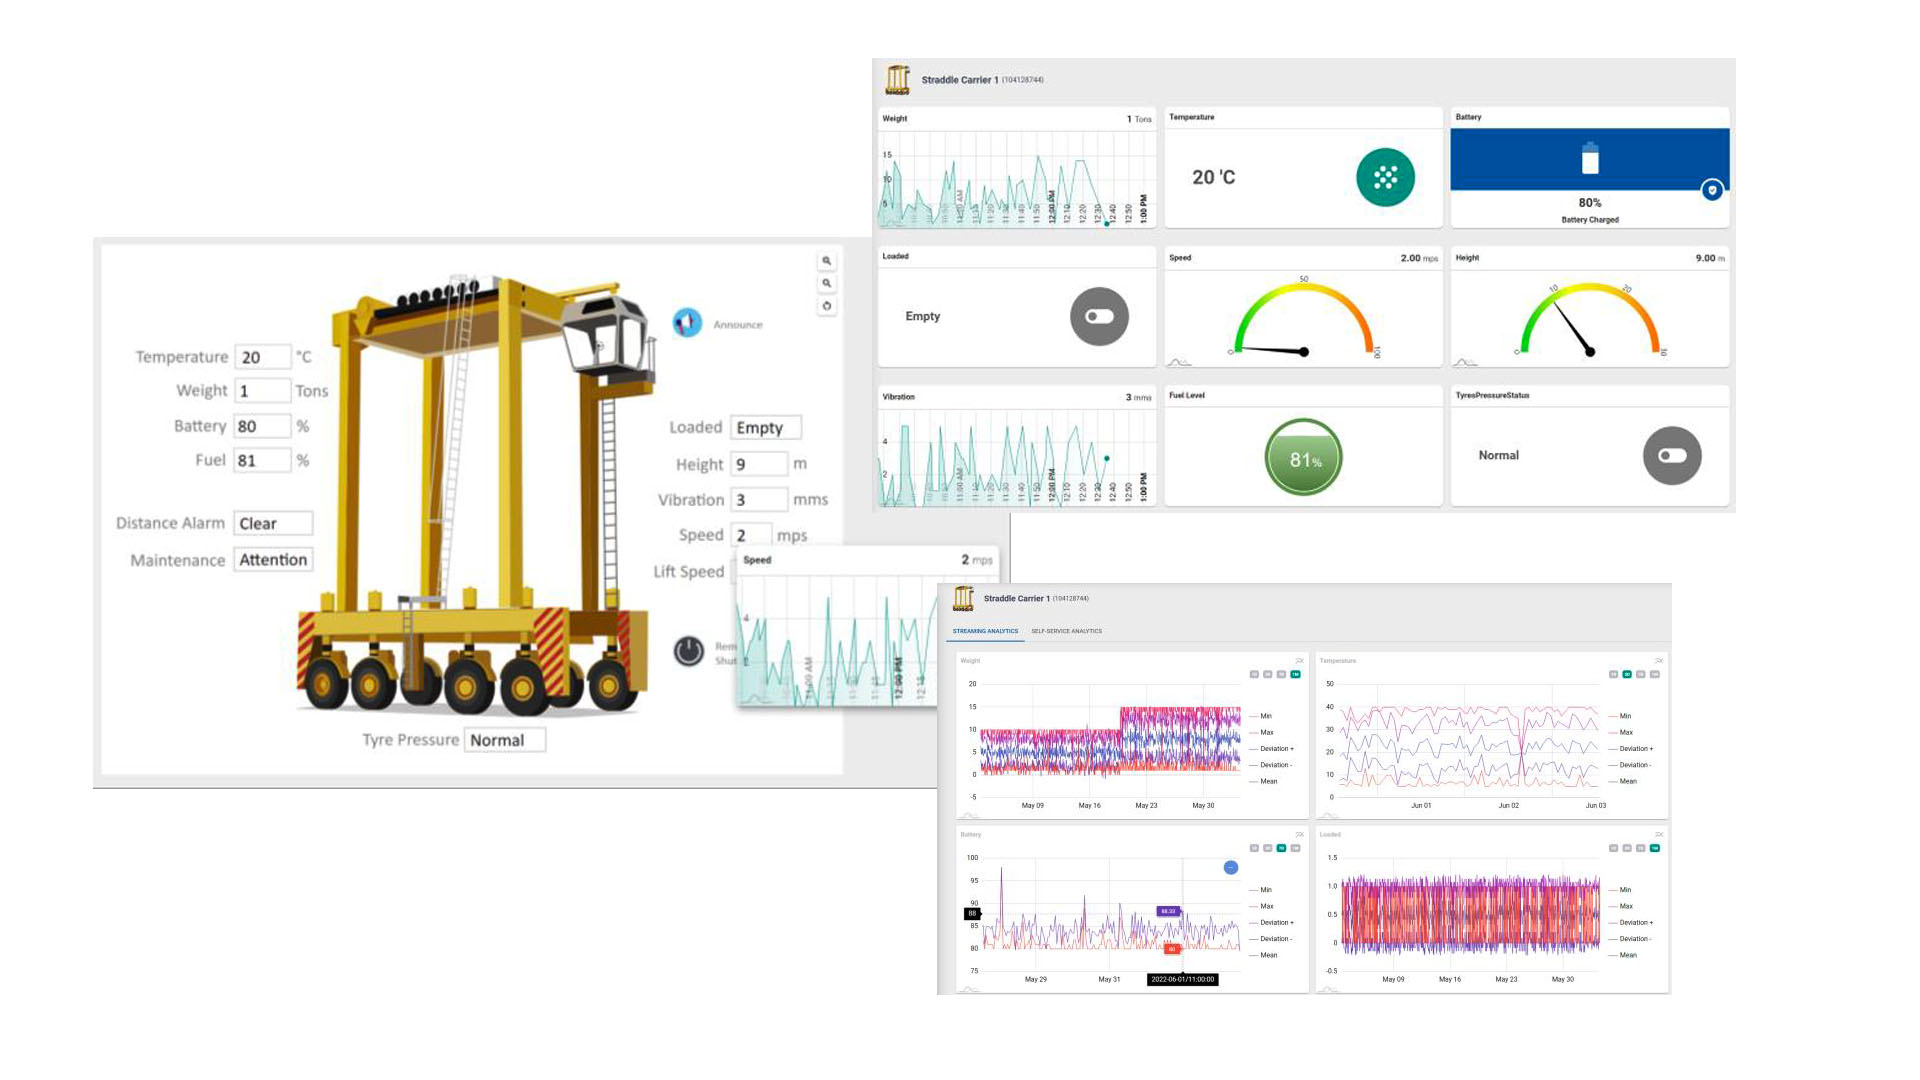Switch to the Self-Service Analytics tab
1920x1080 pixels.
(x=1066, y=631)
